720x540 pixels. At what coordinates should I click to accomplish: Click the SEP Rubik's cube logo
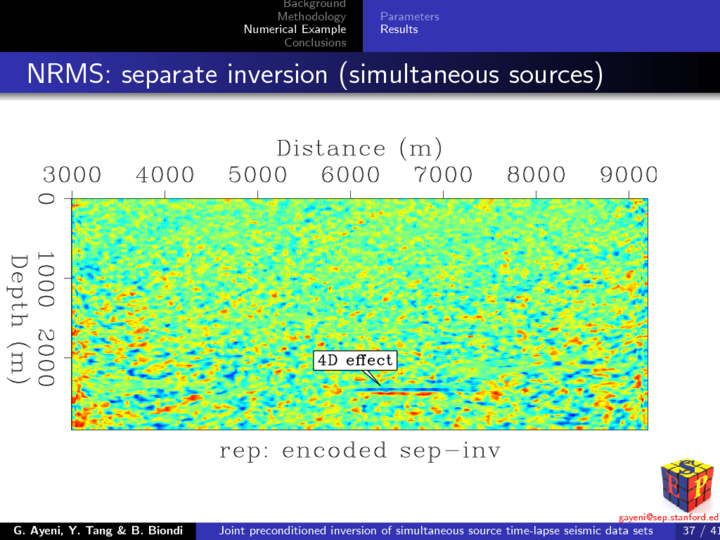click(x=687, y=484)
